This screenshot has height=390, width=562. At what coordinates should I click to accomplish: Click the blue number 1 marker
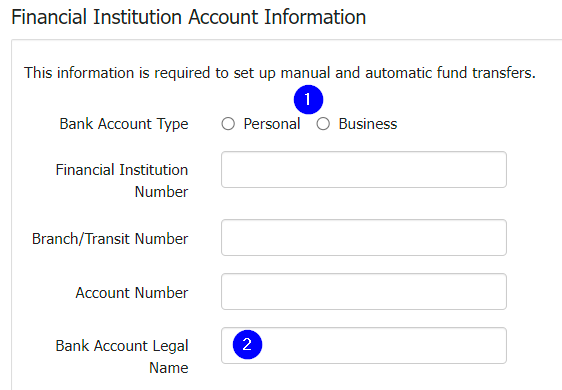tap(308, 100)
